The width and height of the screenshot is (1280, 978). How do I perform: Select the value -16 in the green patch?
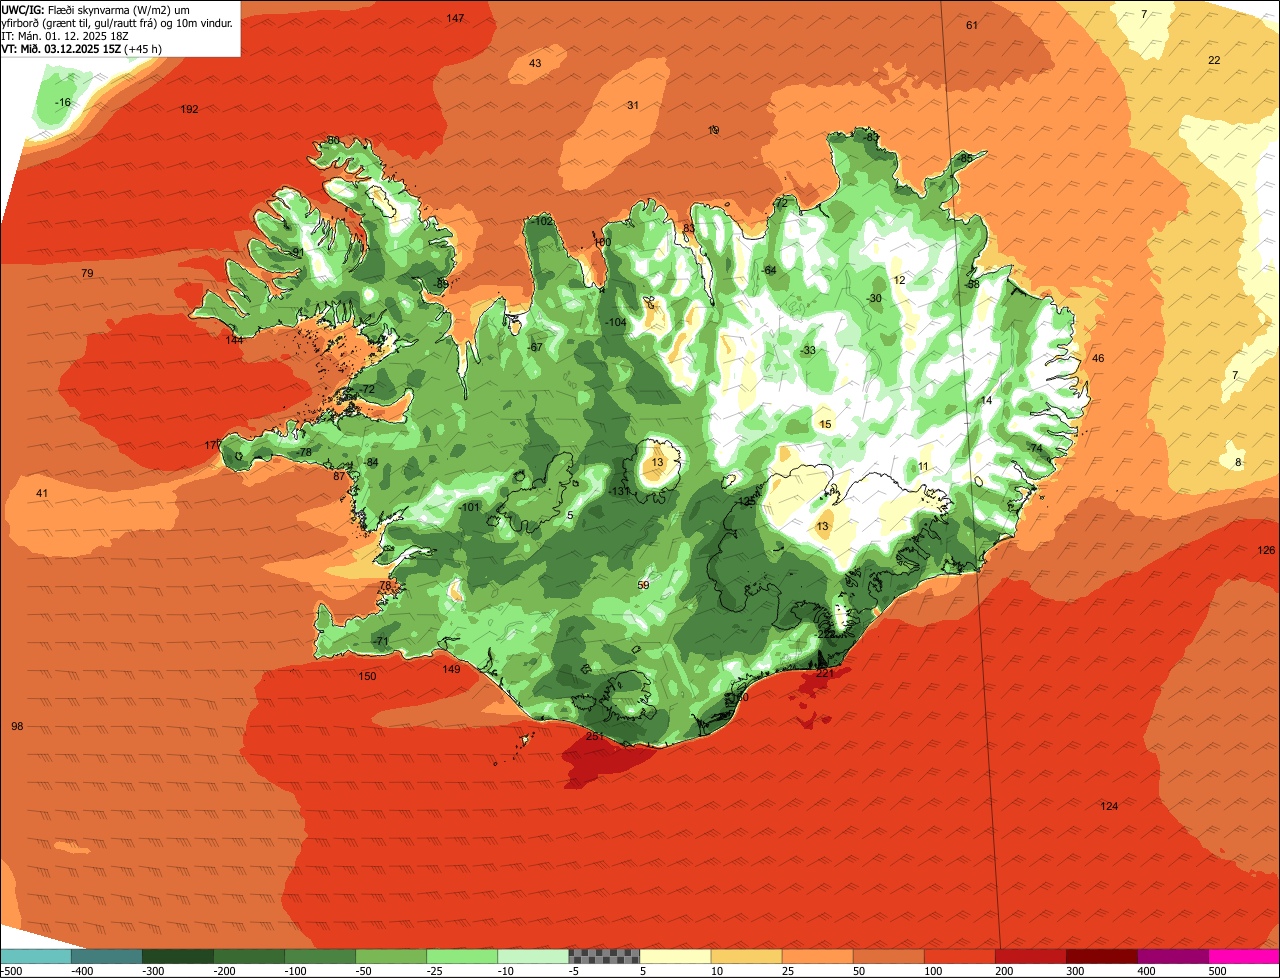(x=63, y=103)
